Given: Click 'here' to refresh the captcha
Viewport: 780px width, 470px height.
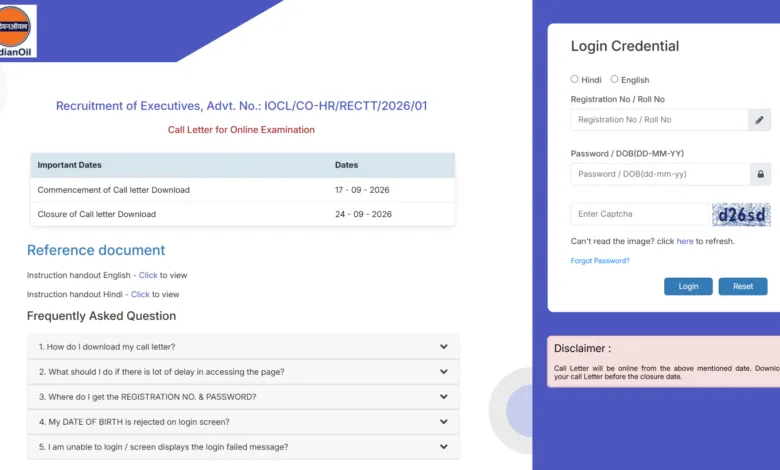Looking at the screenshot, I should point(684,241).
